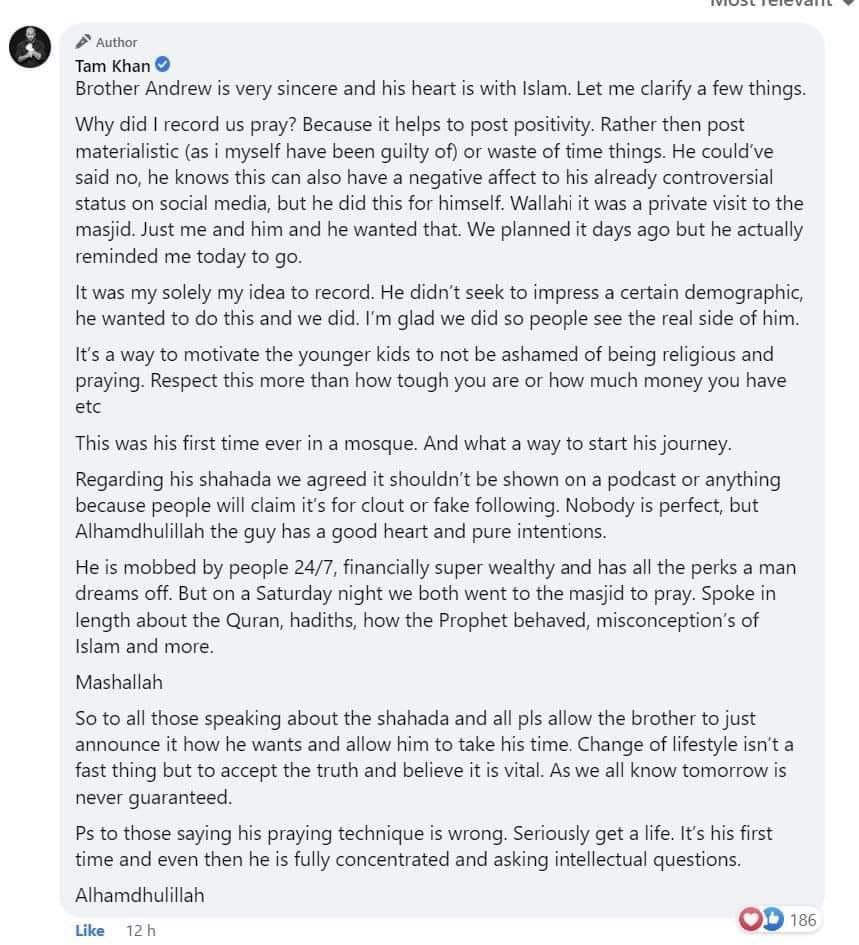Open Tam Khan's profile picture avatar
Screen dimensions: 859x945
pyautogui.click(x=30, y=46)
